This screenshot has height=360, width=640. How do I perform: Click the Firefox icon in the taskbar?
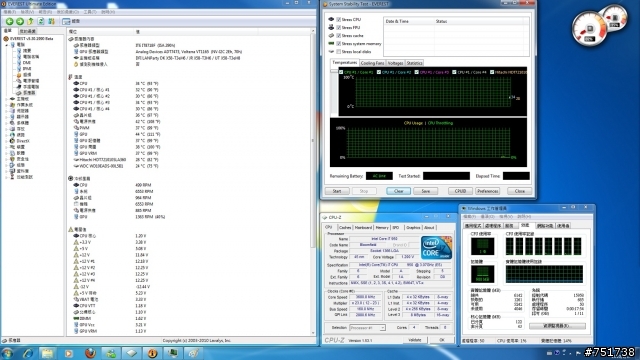(x=90, y=353)
